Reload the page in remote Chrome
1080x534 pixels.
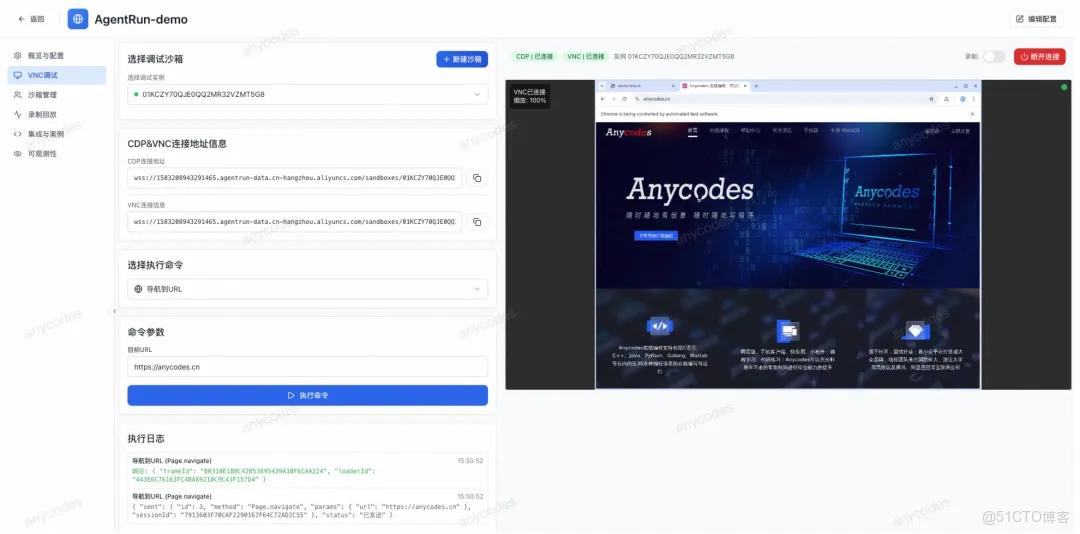click(624, 99)
